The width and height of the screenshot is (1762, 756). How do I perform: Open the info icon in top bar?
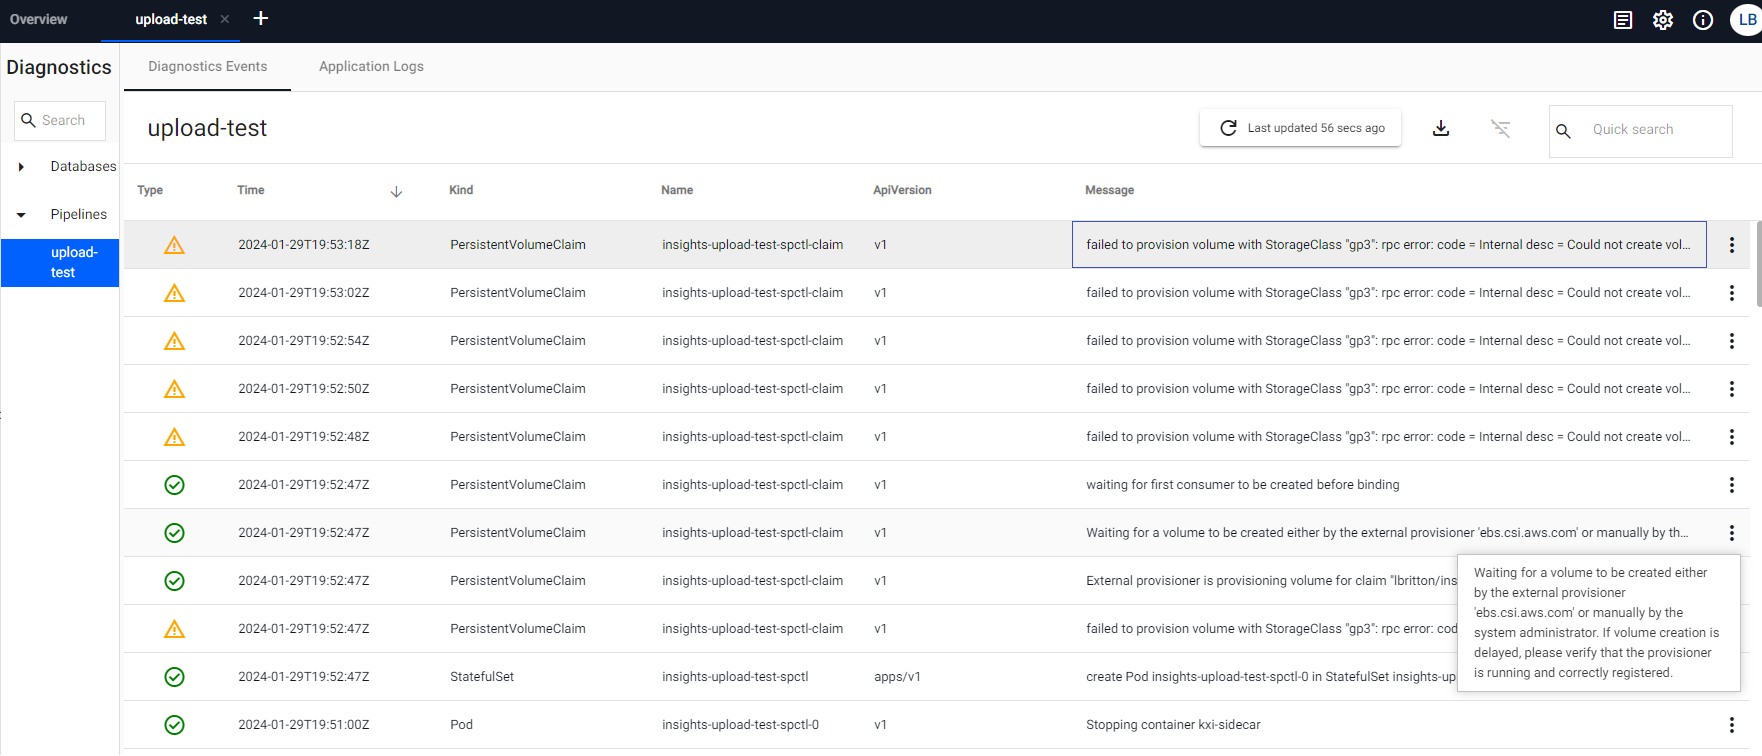pyautogui.click(x=1703, y=20)
